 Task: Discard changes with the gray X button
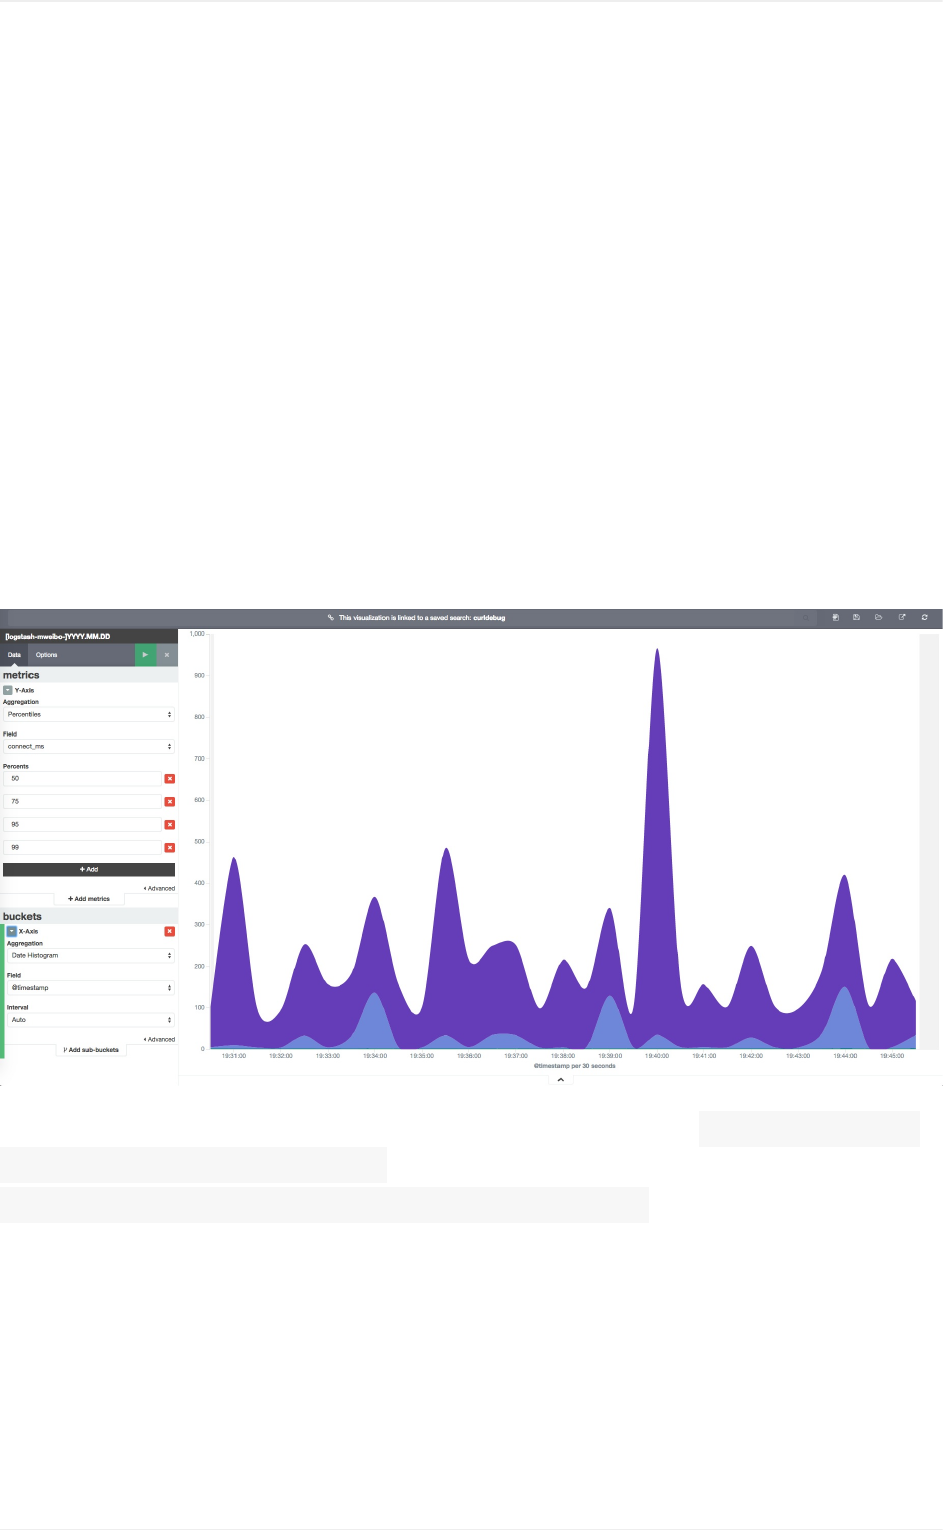(167, 655)
